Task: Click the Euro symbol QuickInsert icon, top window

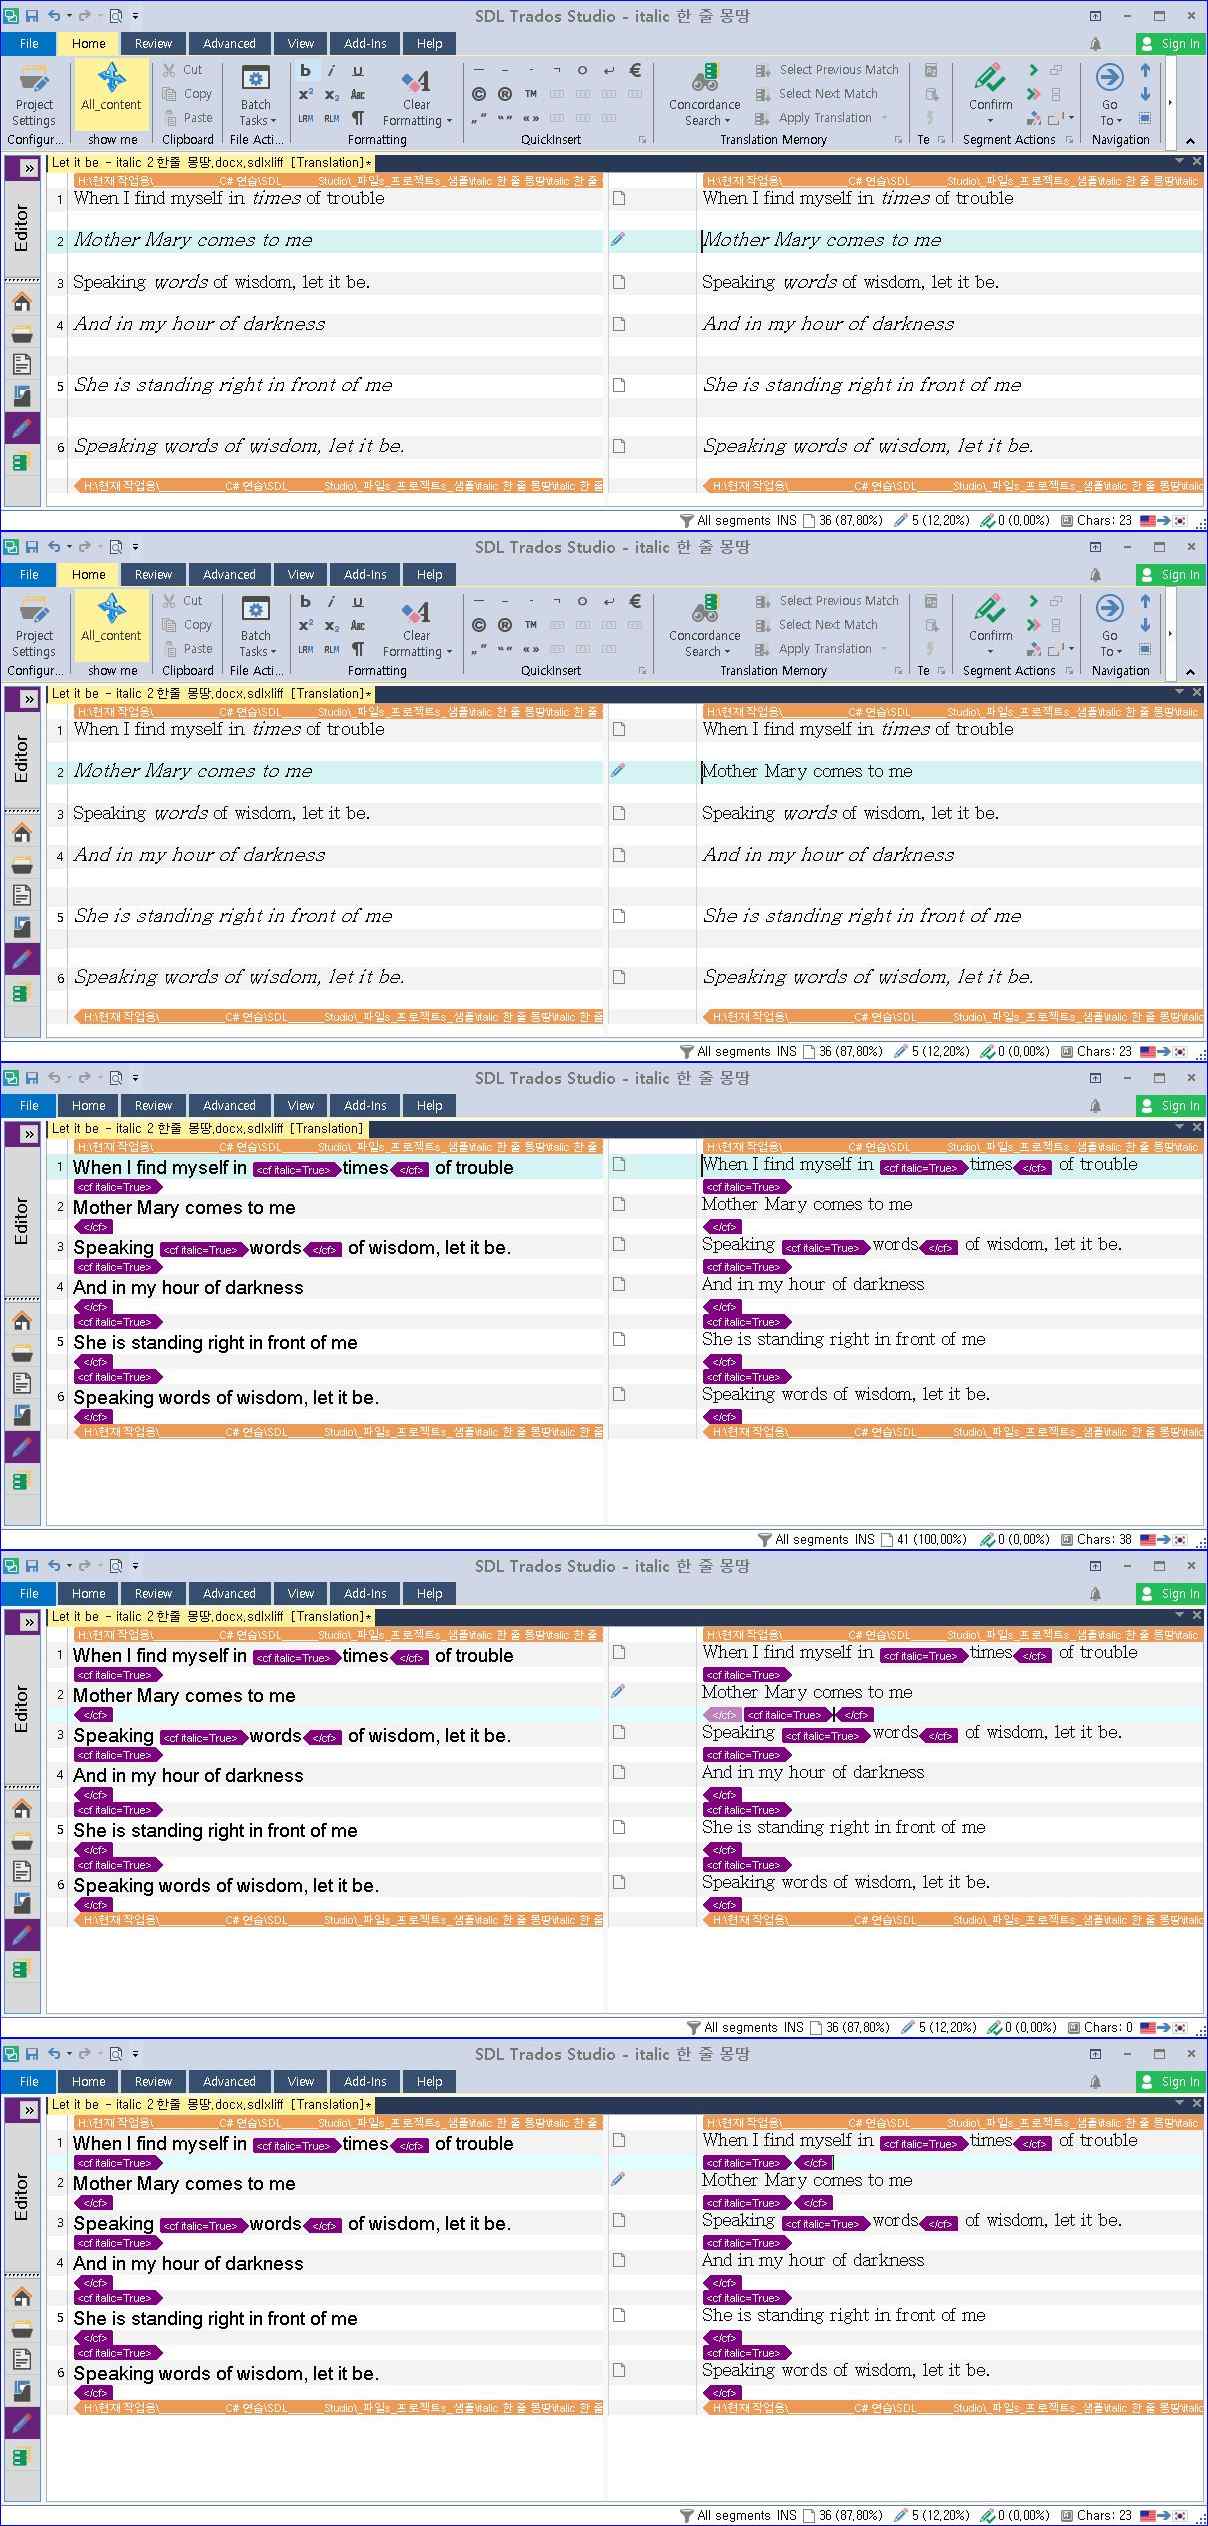Action: tap(635, 70)
